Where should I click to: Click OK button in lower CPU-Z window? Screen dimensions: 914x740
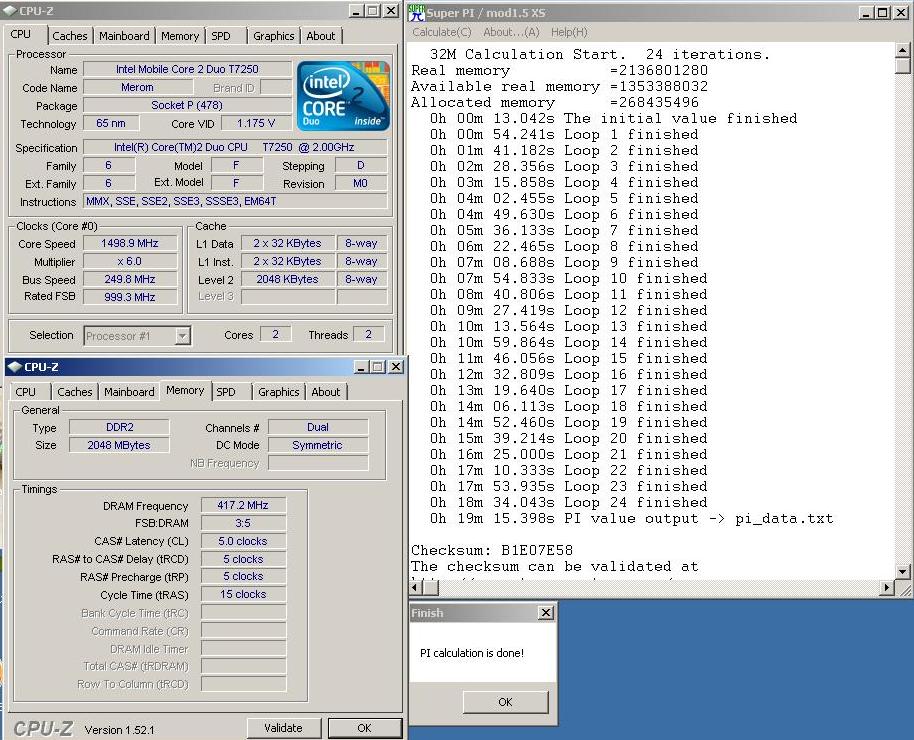pos(364,728)
